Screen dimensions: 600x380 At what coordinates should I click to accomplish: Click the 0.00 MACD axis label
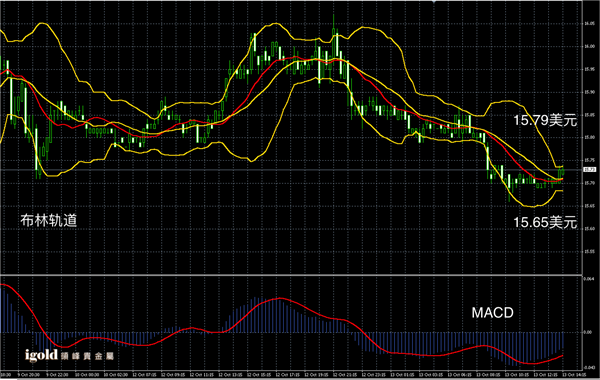588,332
